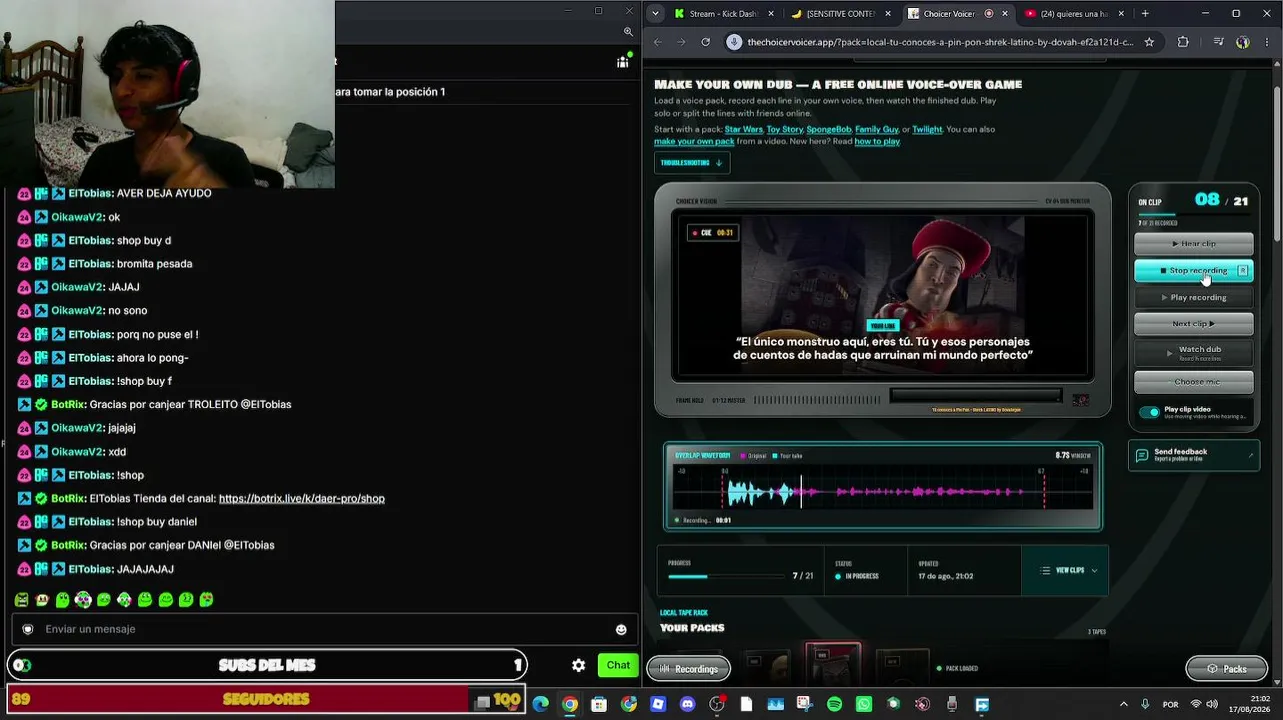1283x720 pixels.
Task: Toggle the Play clip video switch
Action: point(1149,412)
